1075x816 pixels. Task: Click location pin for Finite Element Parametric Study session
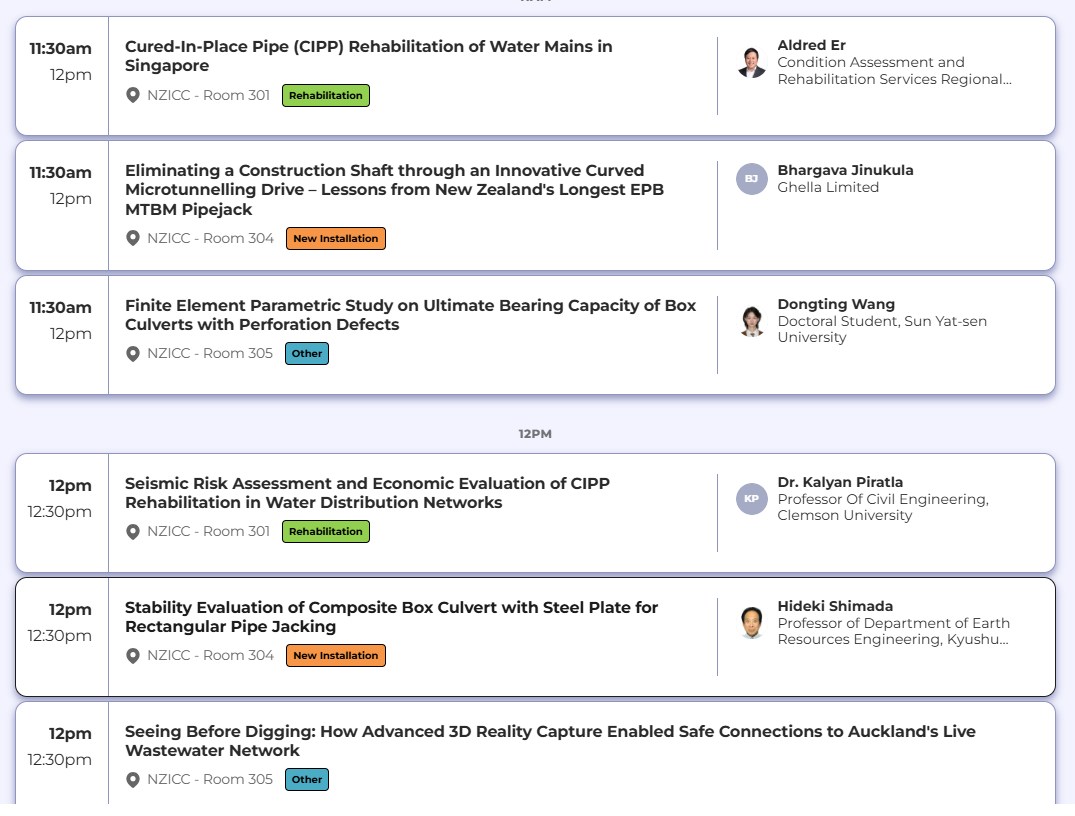(133, 353)
